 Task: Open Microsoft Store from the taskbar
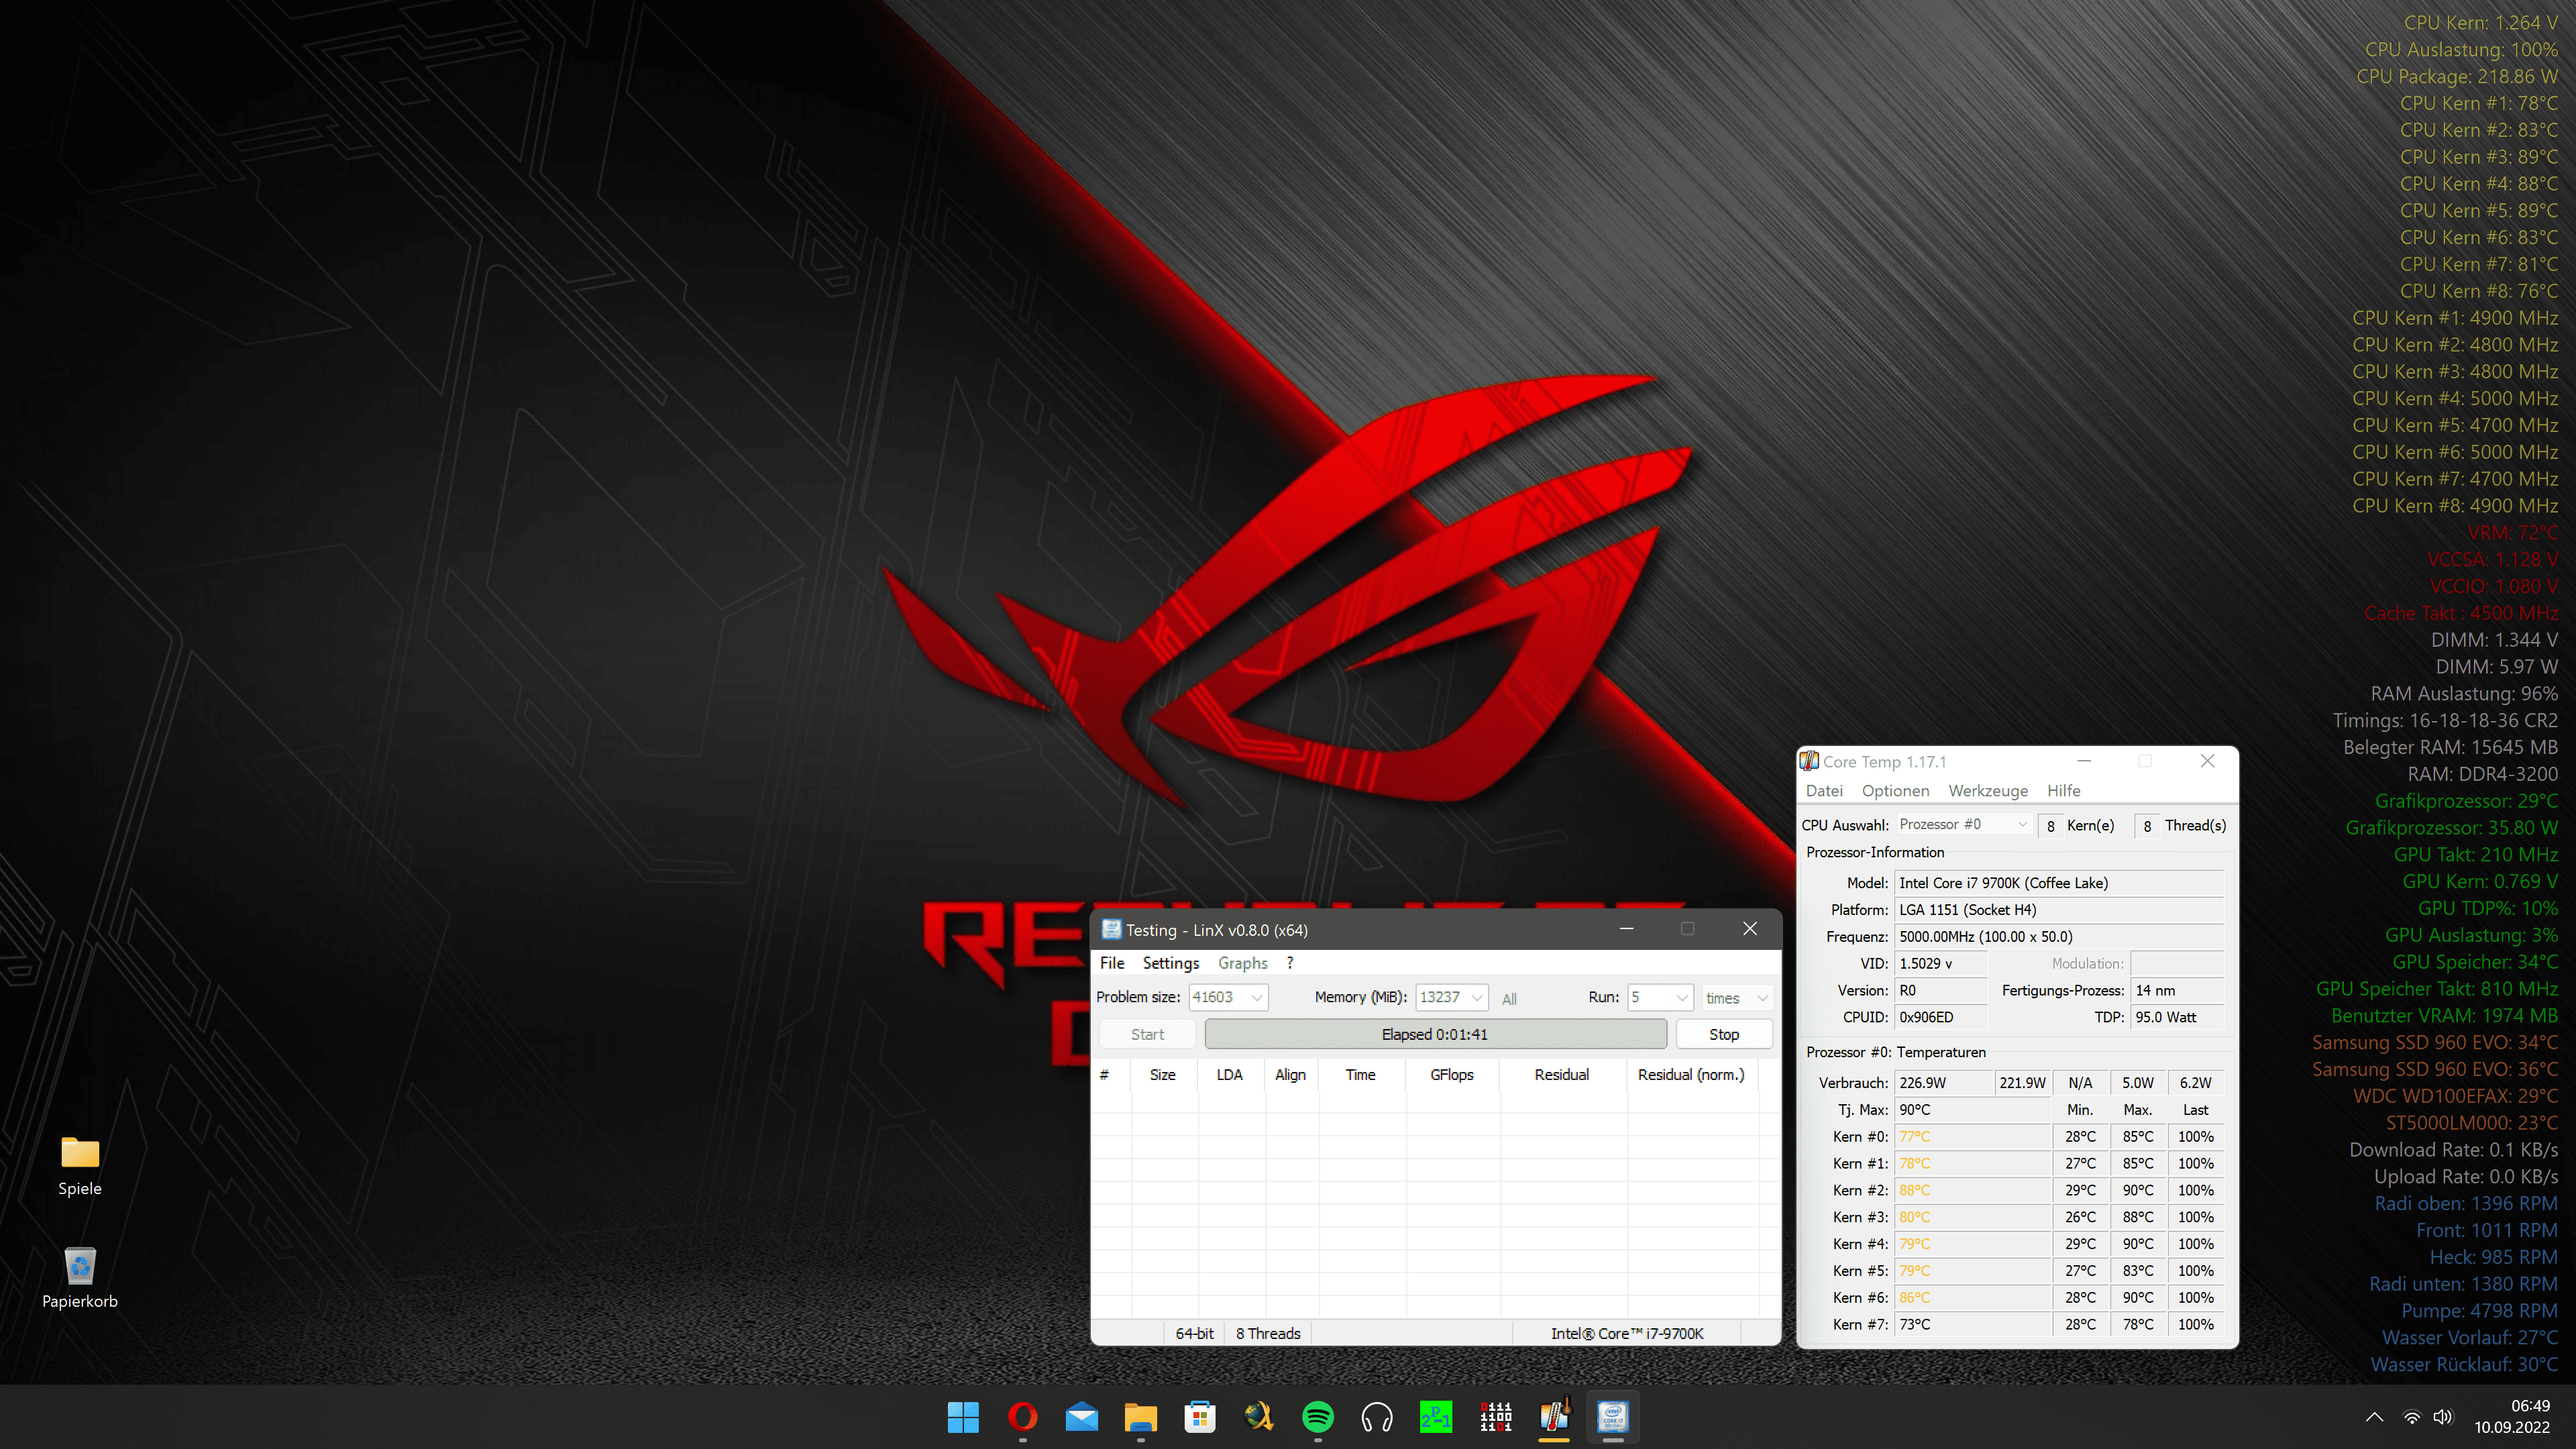coord(1199,1416)
